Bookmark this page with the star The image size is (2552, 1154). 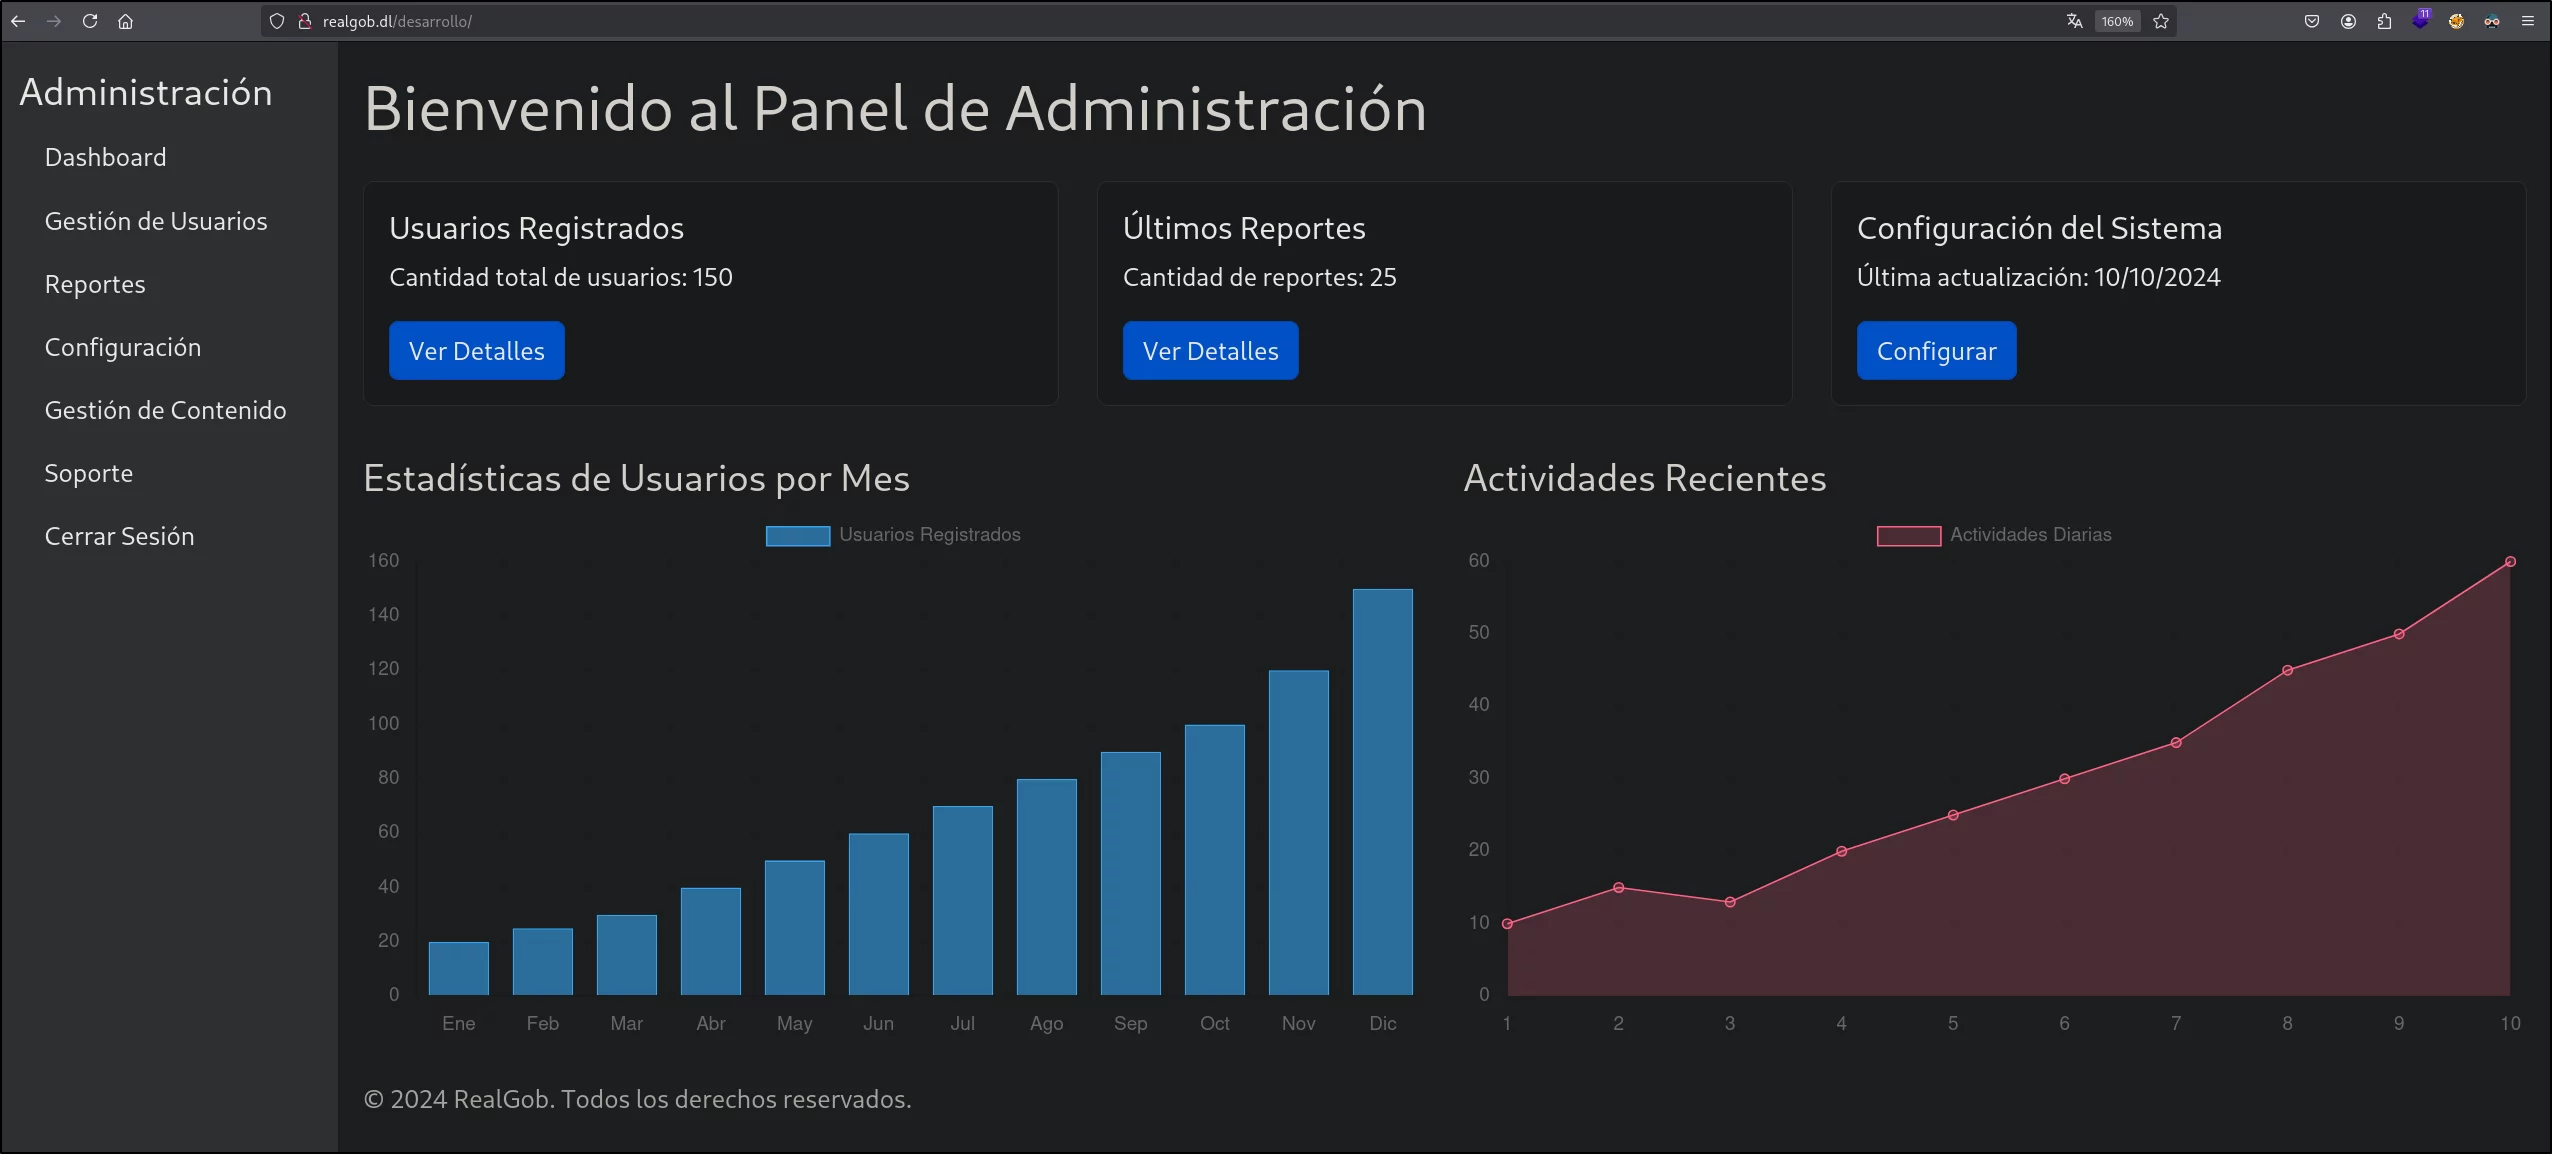click(x=2161, y=21)
